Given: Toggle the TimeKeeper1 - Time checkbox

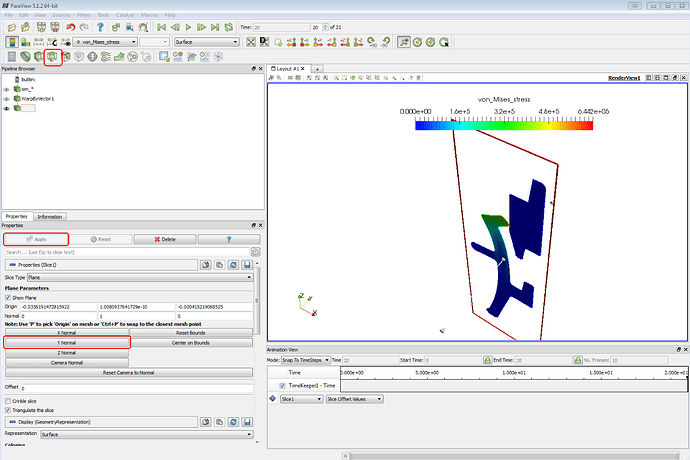Looking at the screenshot, I should (282, 385).
